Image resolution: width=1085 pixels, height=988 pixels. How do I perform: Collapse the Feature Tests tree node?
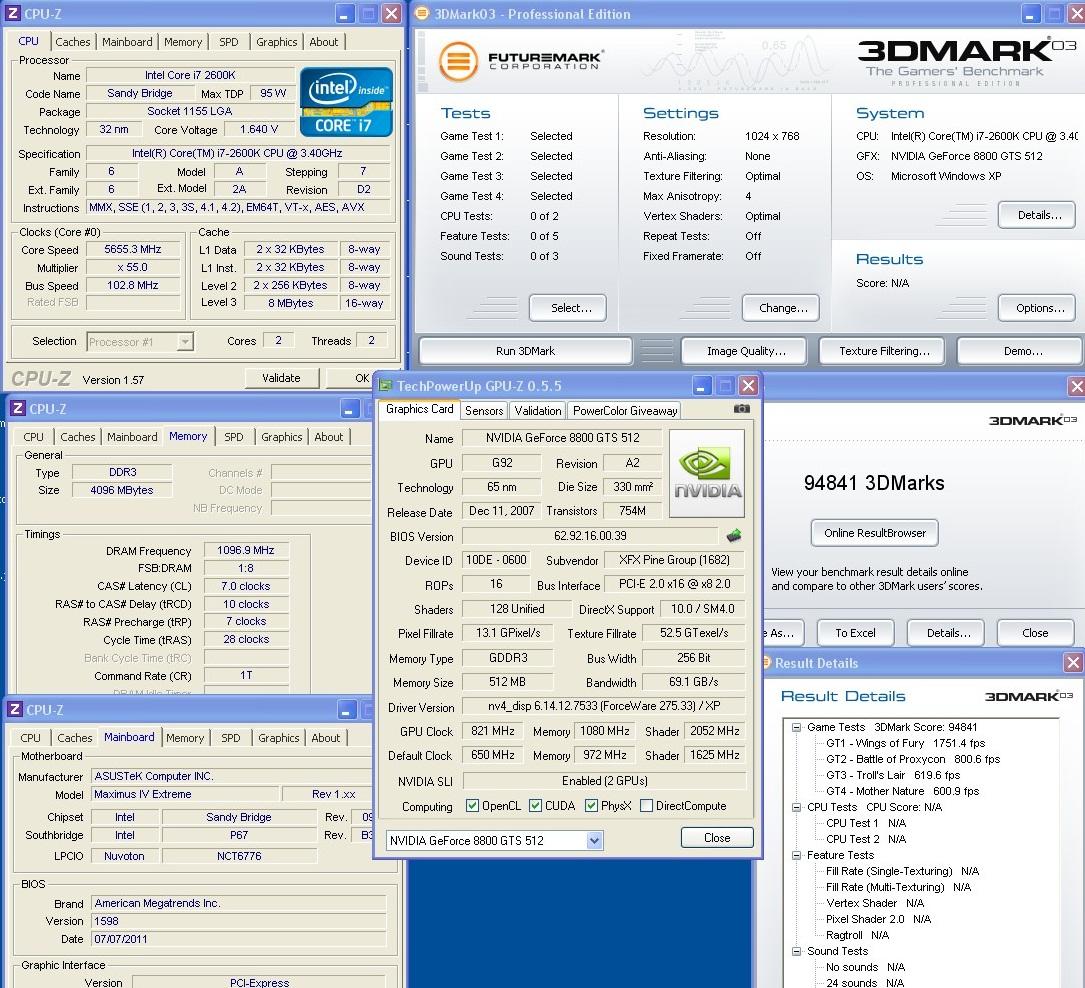pos(796,855)
